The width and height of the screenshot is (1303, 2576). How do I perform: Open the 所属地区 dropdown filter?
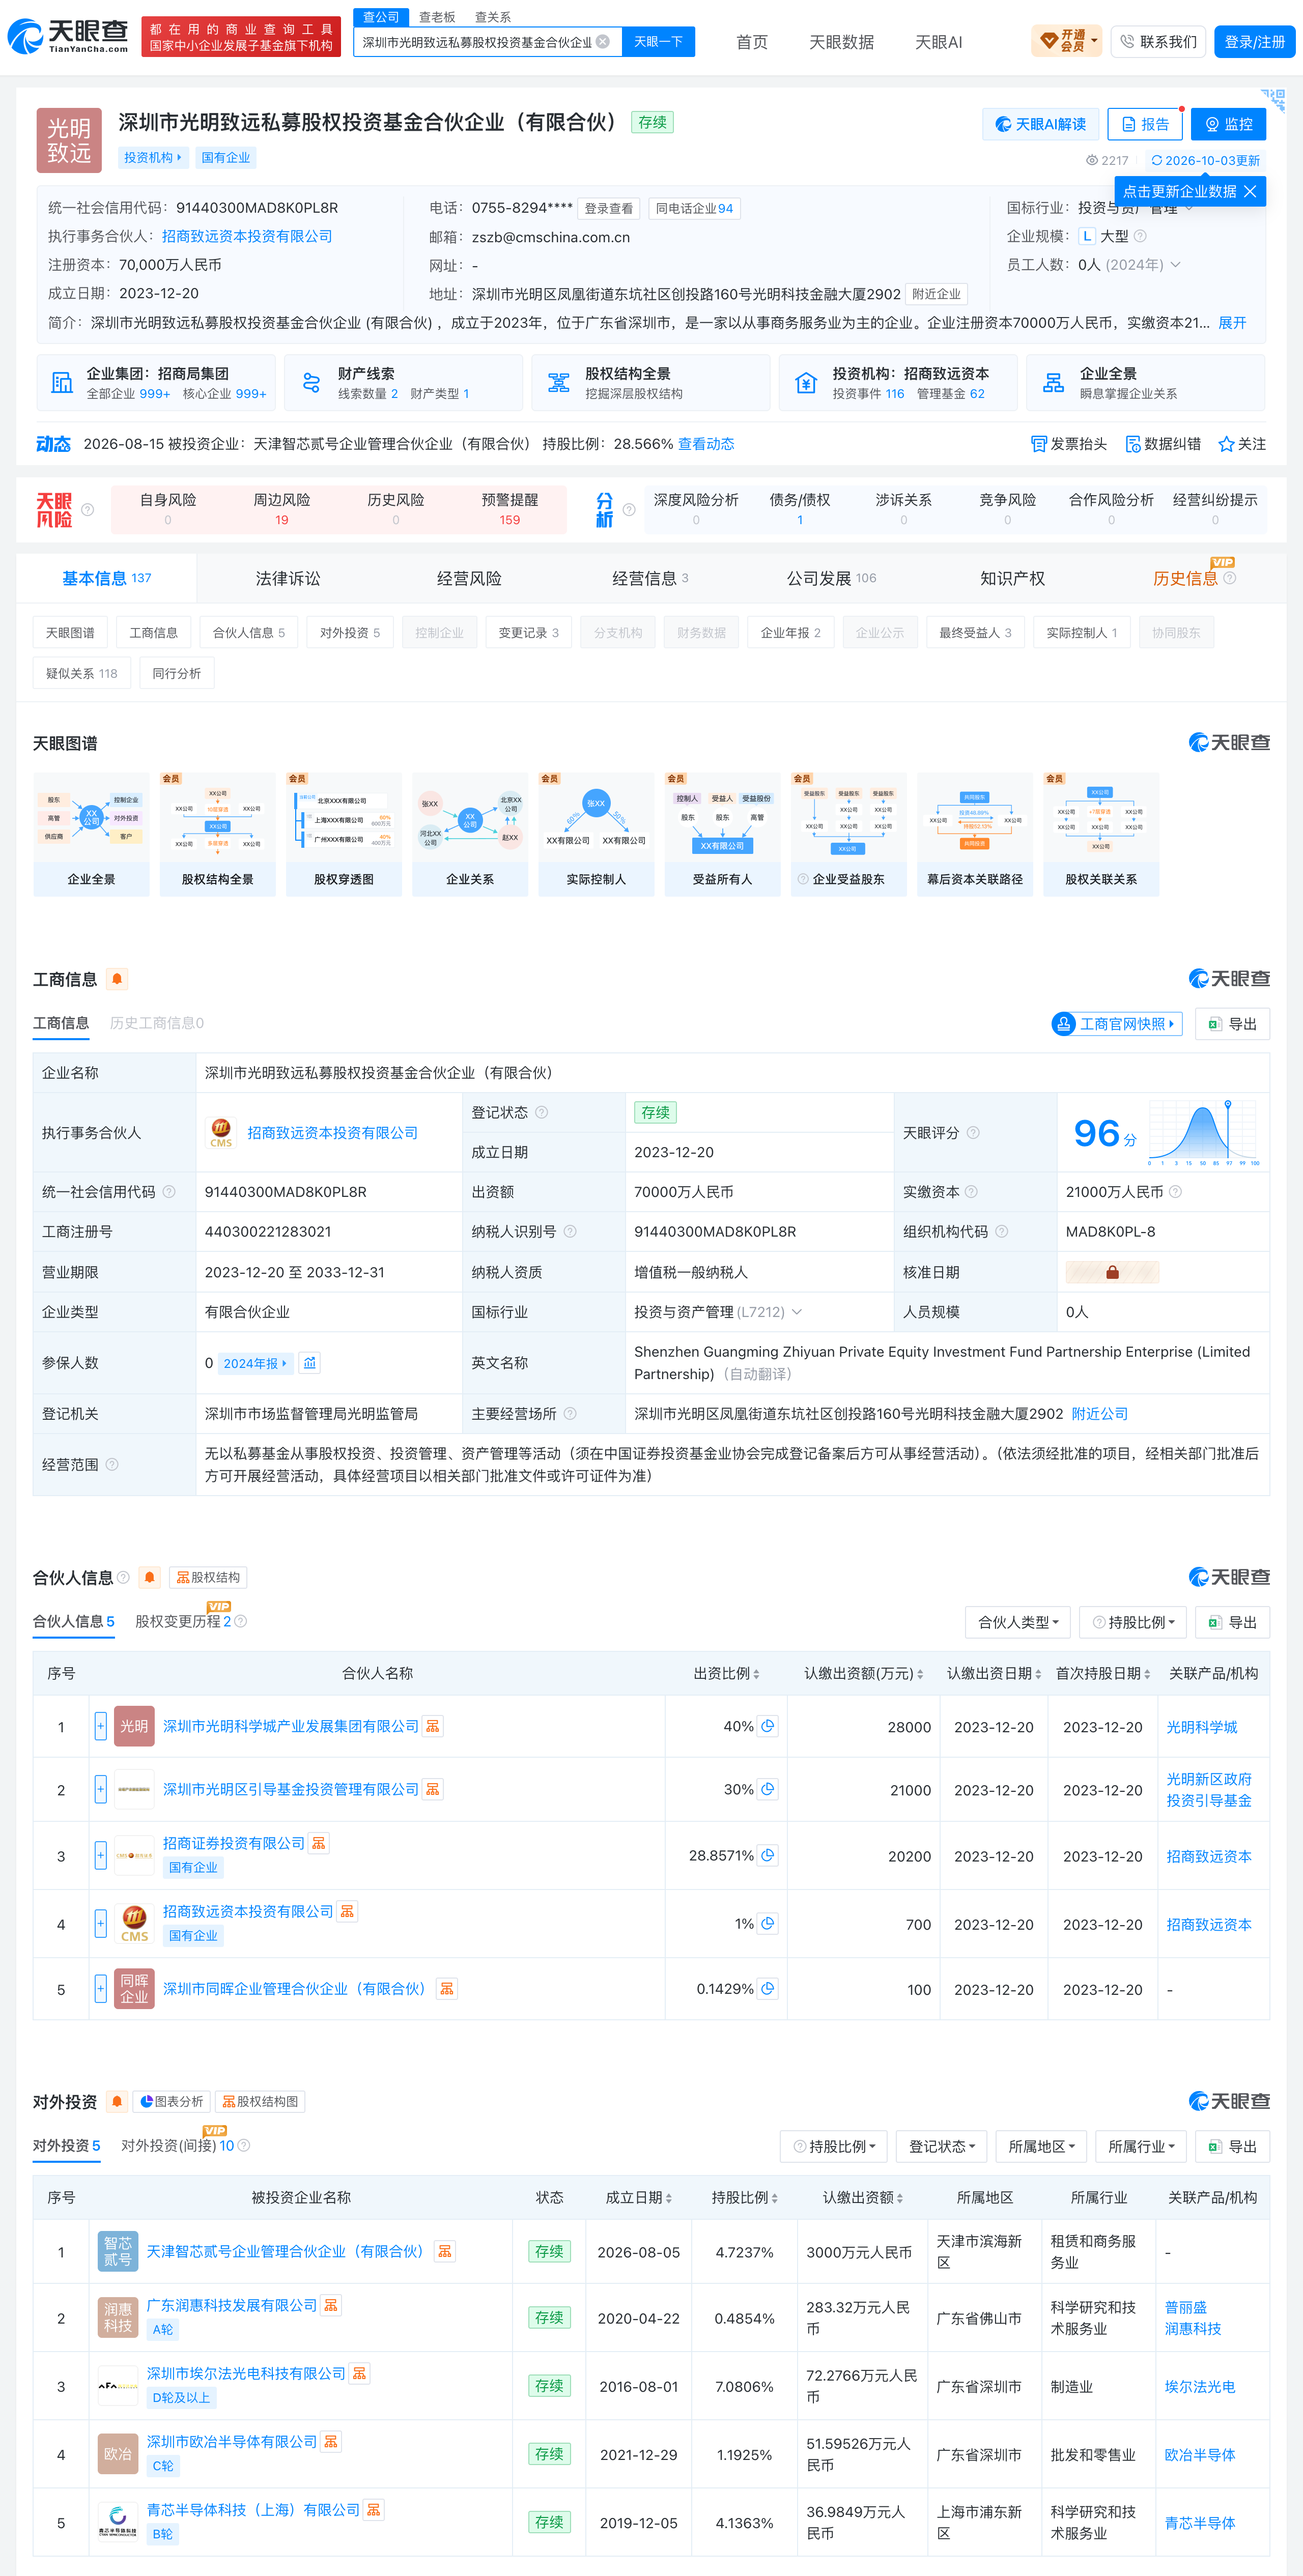coord(1041,2146)
